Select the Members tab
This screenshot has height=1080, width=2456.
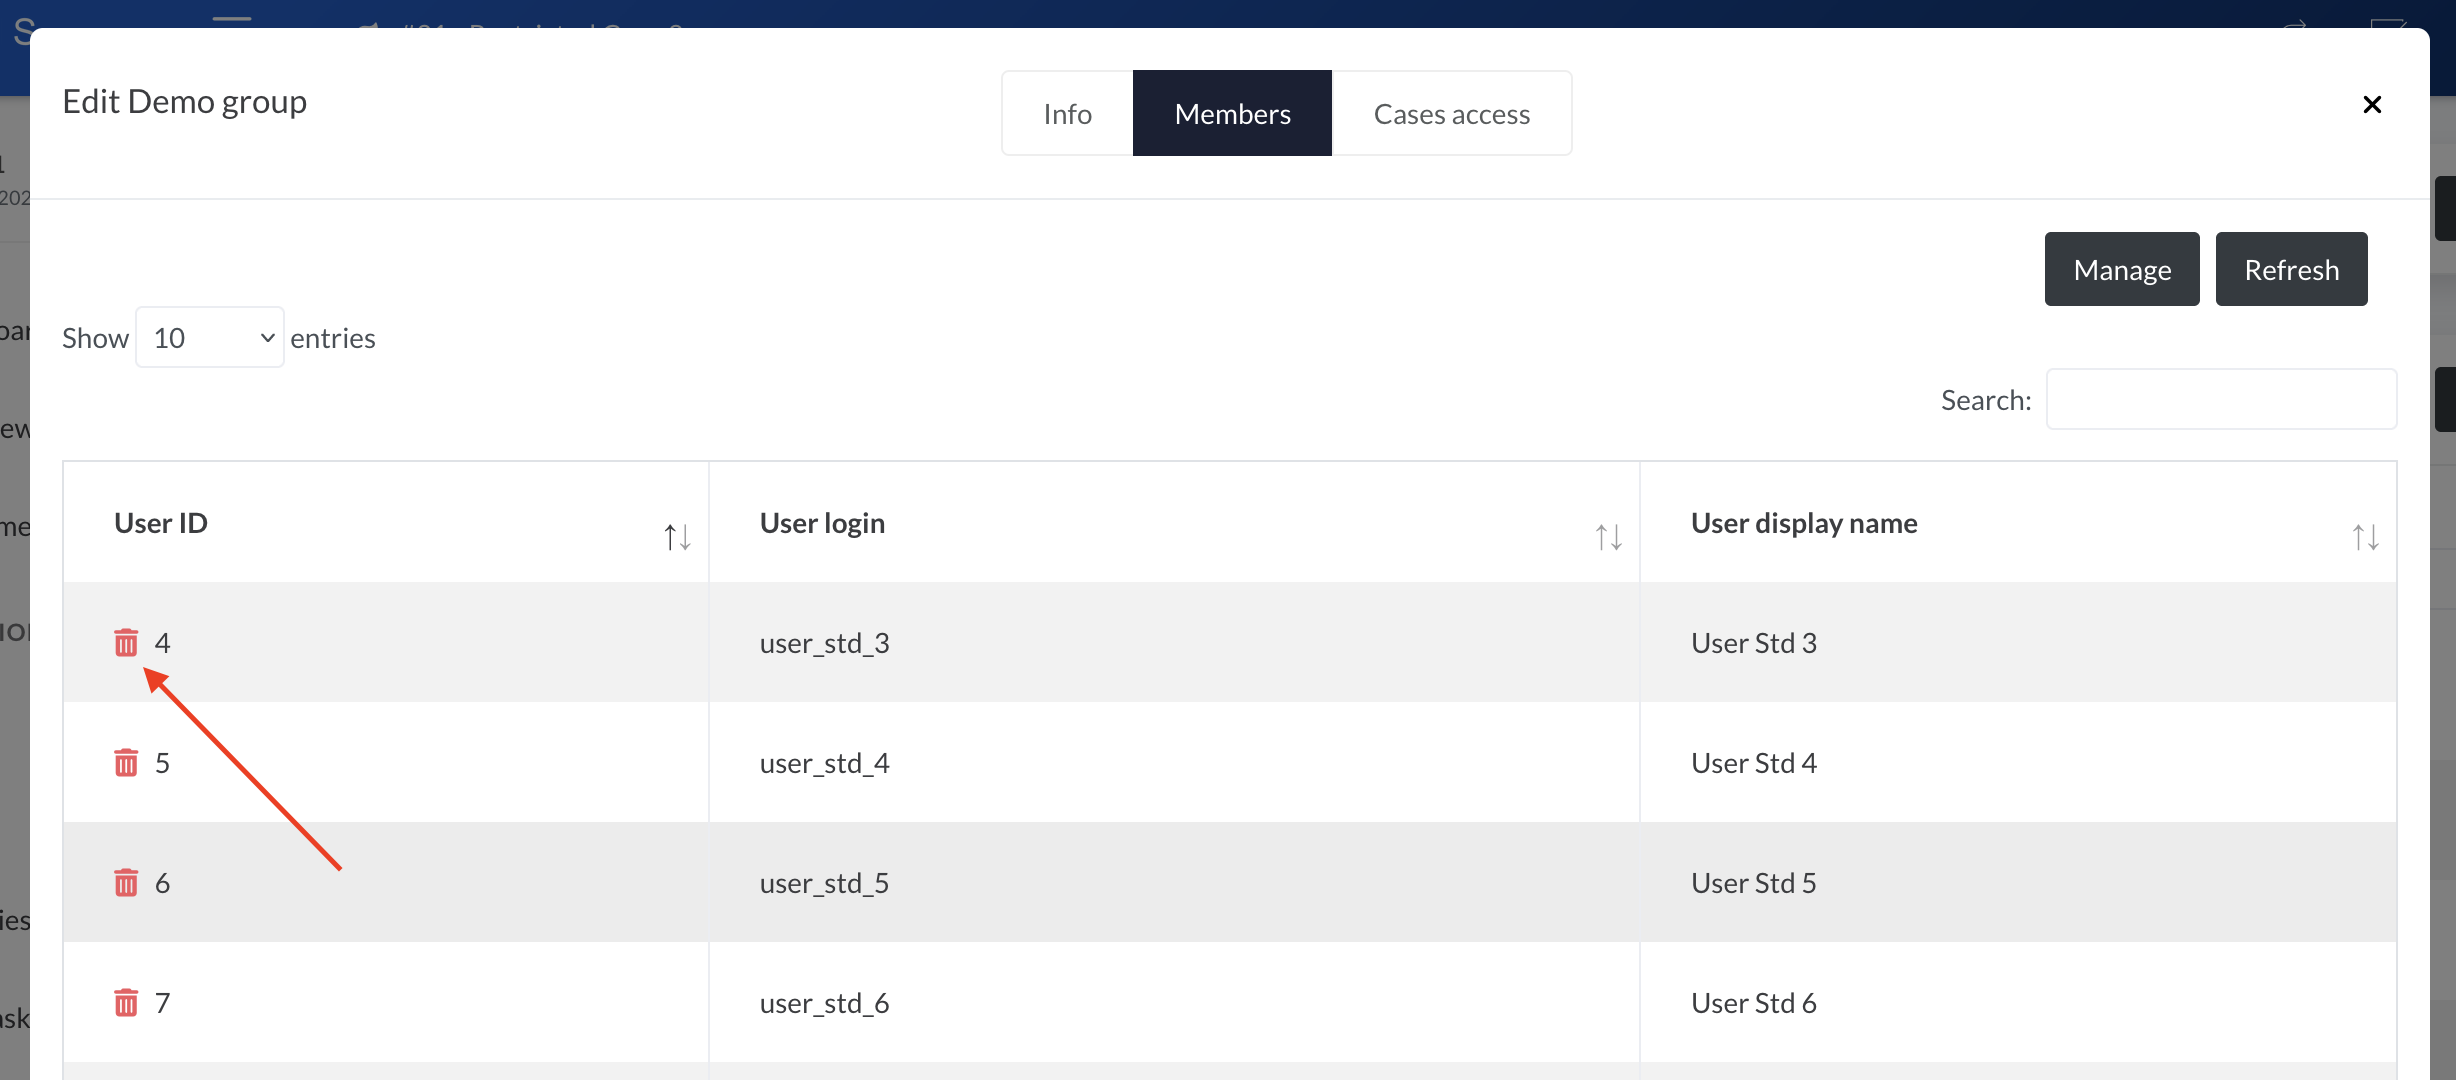tap(1232, 113)
